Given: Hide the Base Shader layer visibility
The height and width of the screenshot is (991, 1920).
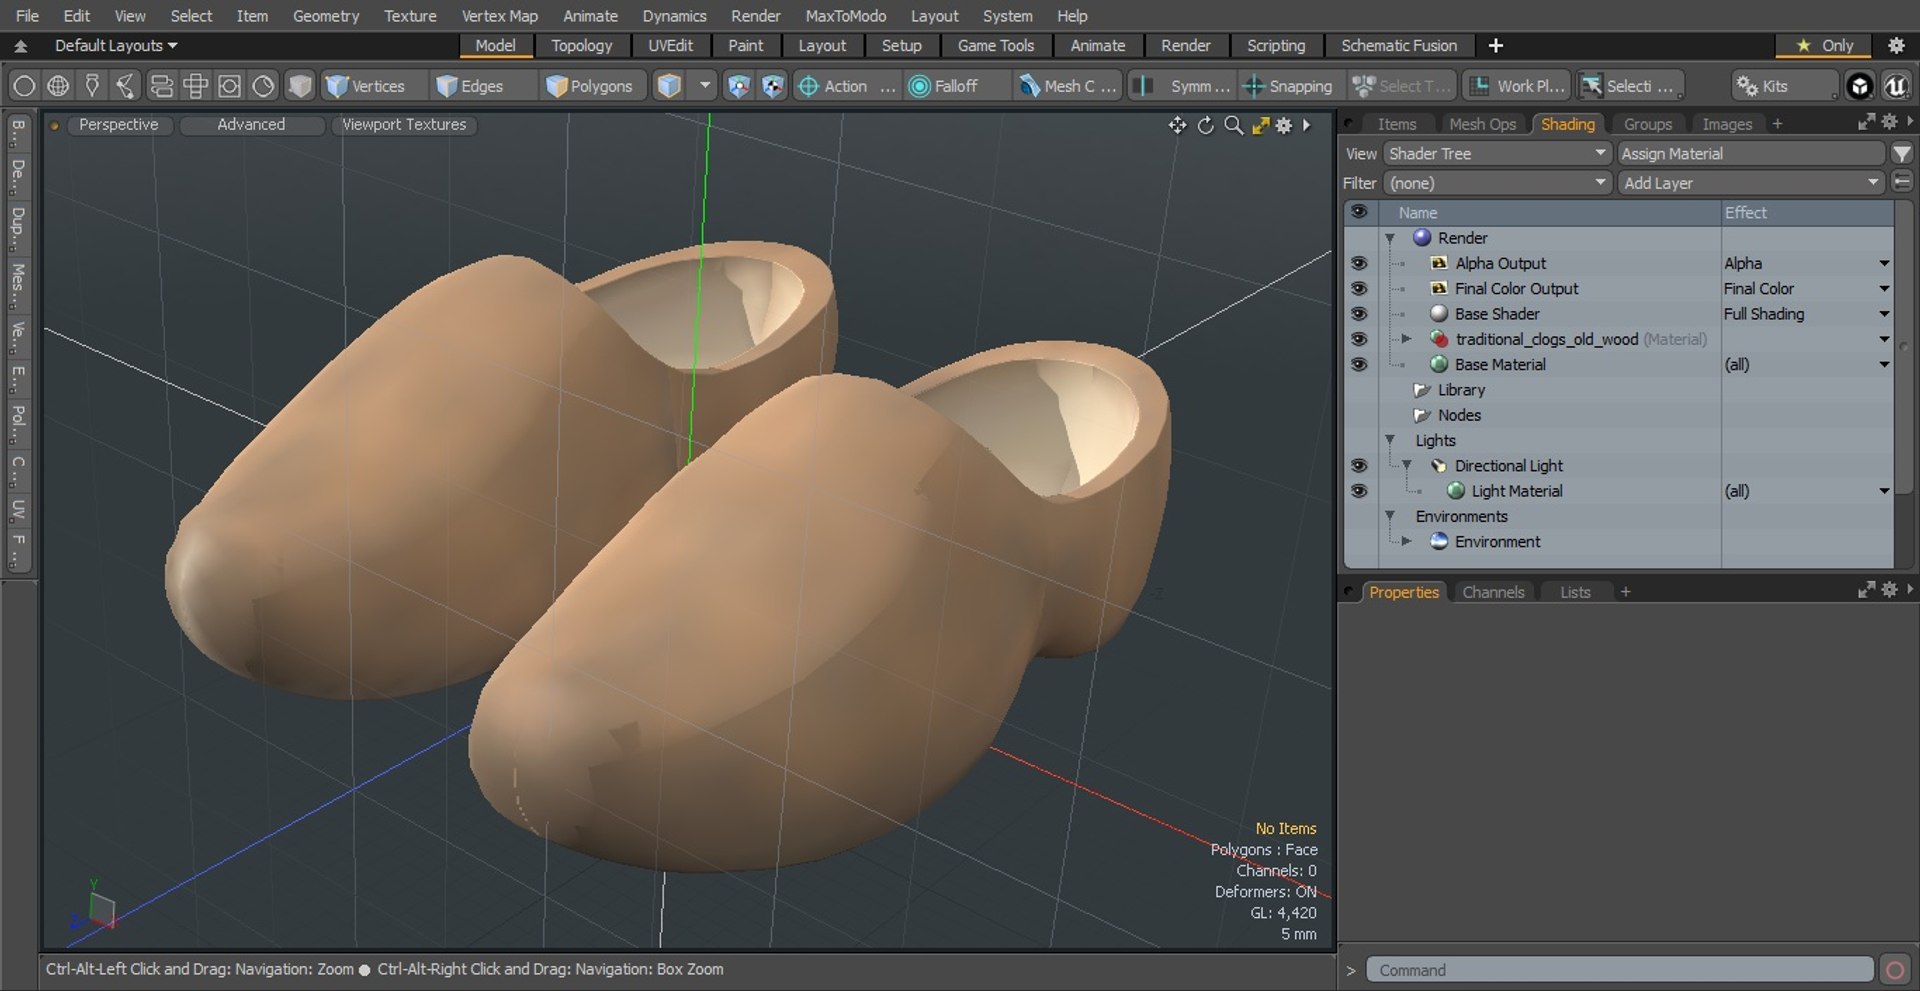Looking at the screenshot, I should point(1358,314).
